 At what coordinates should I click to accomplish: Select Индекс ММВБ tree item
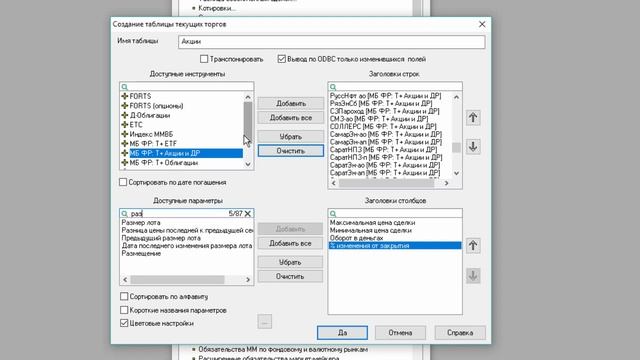click(x=151, y=134)
